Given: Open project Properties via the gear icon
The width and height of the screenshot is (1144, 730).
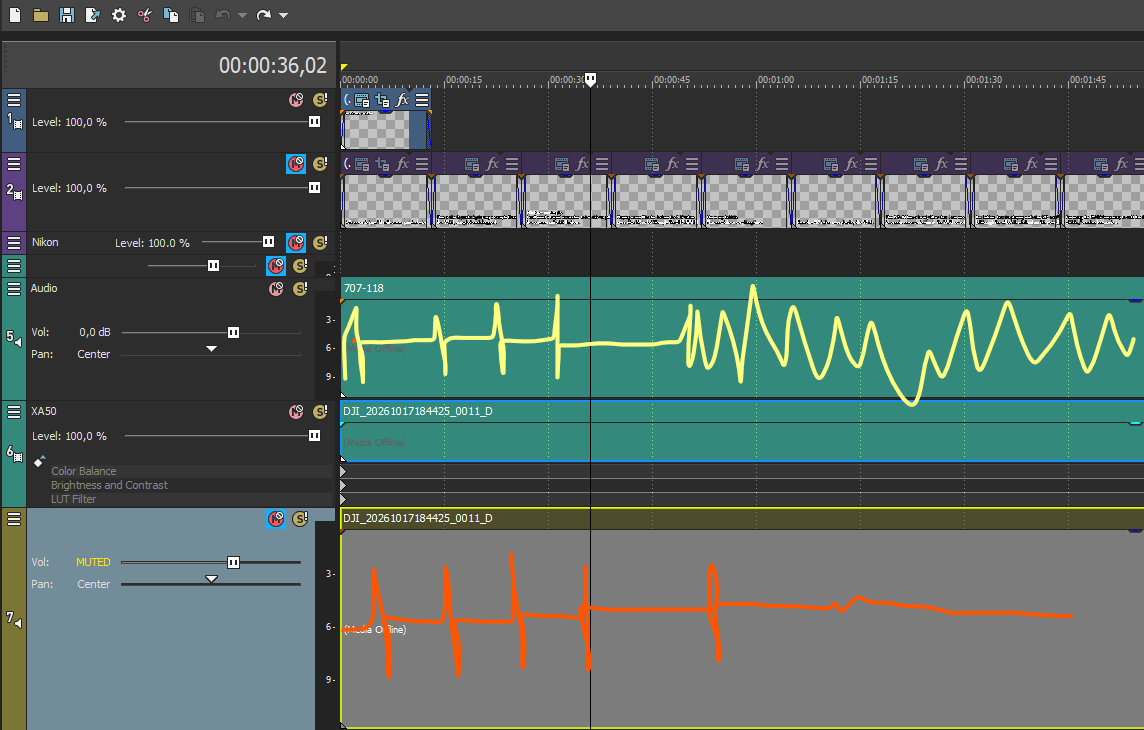Looking at the screenshot, I should click(x=119, y=15).
